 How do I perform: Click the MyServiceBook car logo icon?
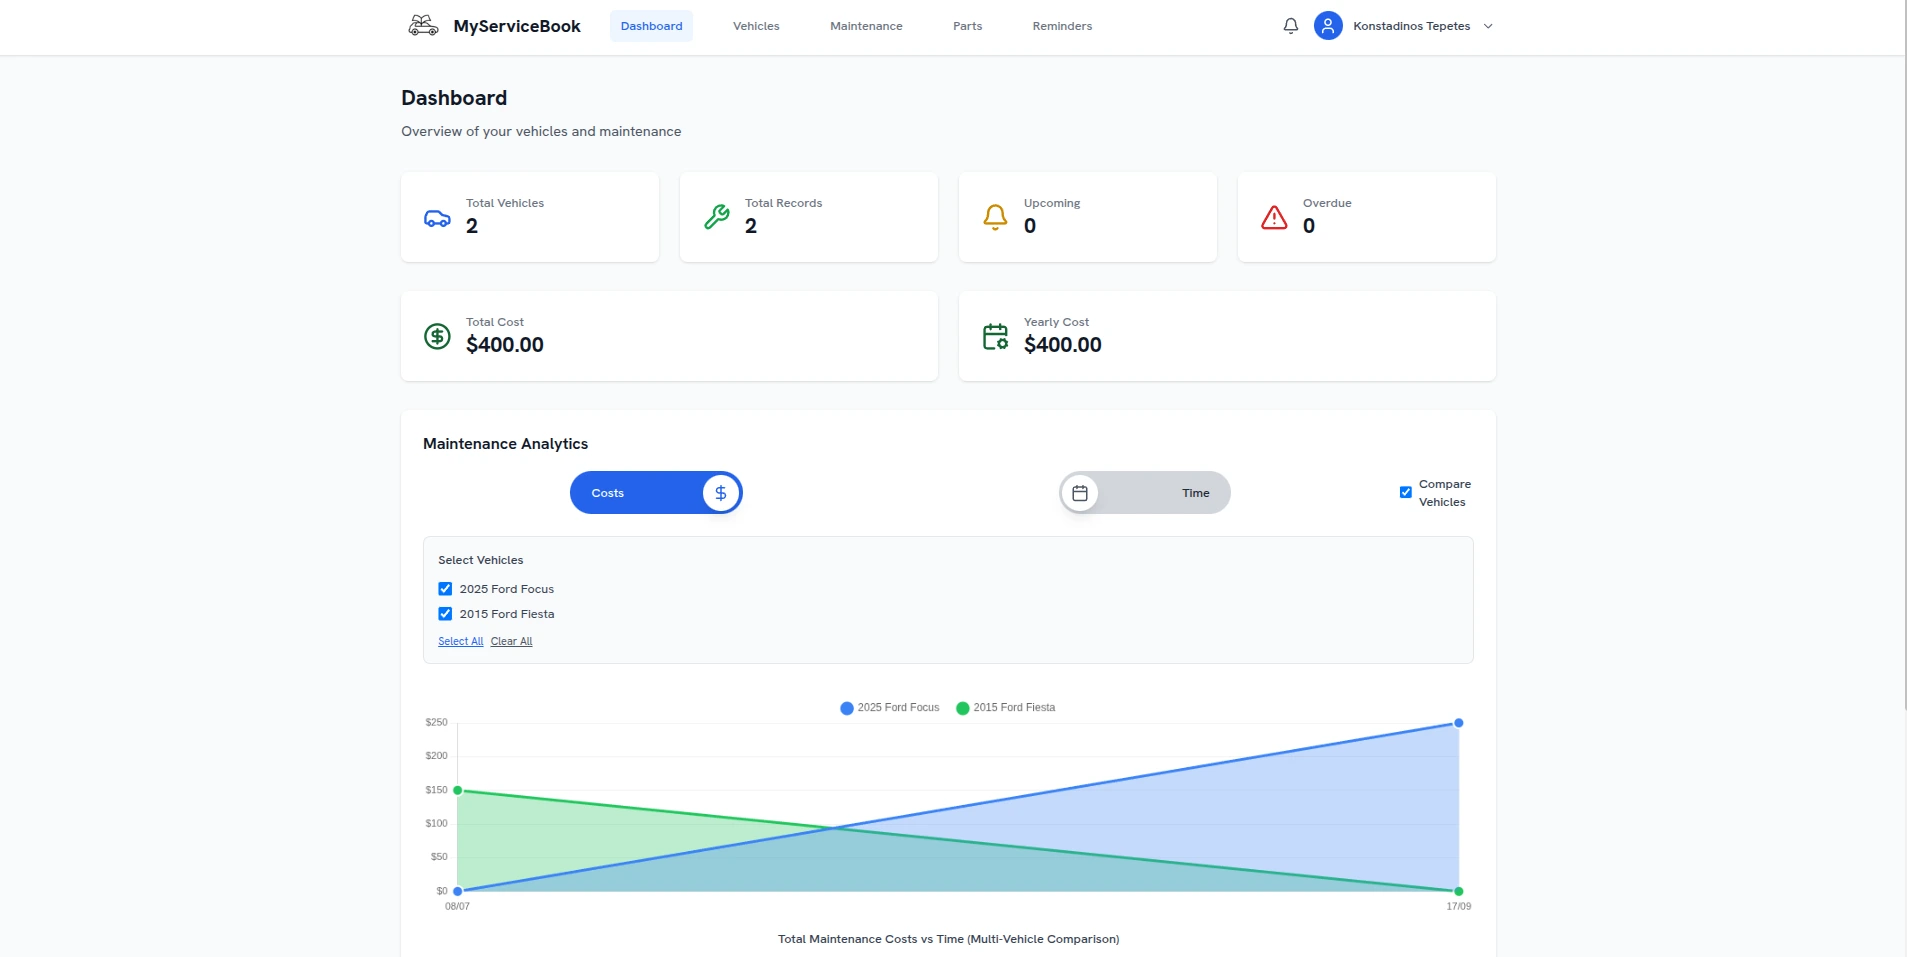click(x=423, y=26)
